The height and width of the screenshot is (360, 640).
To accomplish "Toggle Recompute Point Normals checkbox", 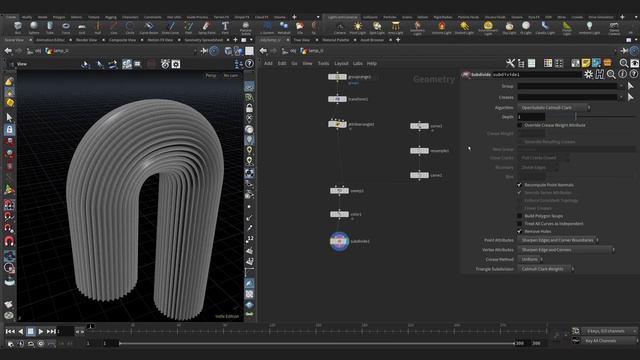I will click(x=520, y=185).
